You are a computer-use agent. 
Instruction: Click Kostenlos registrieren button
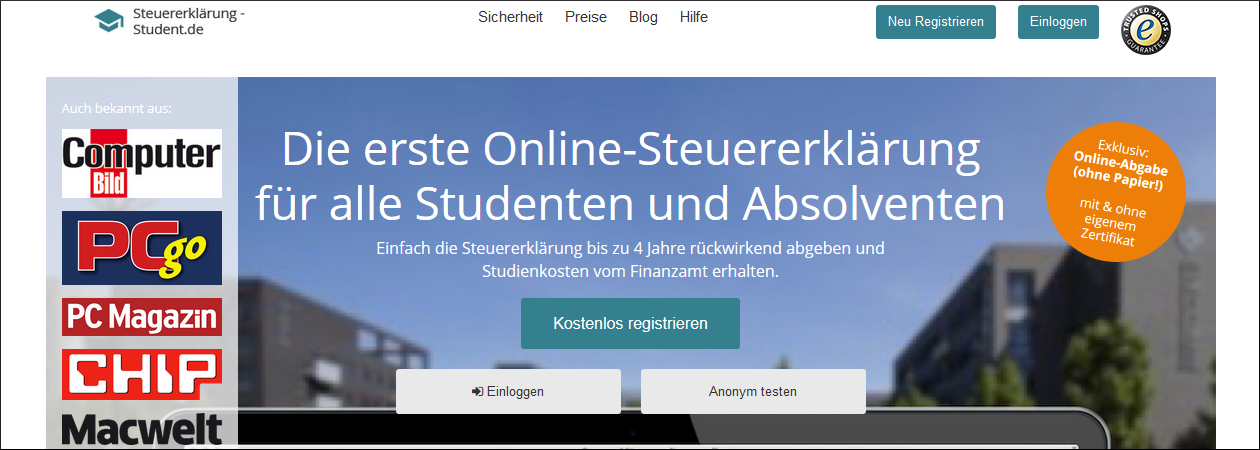coord(630,323)
